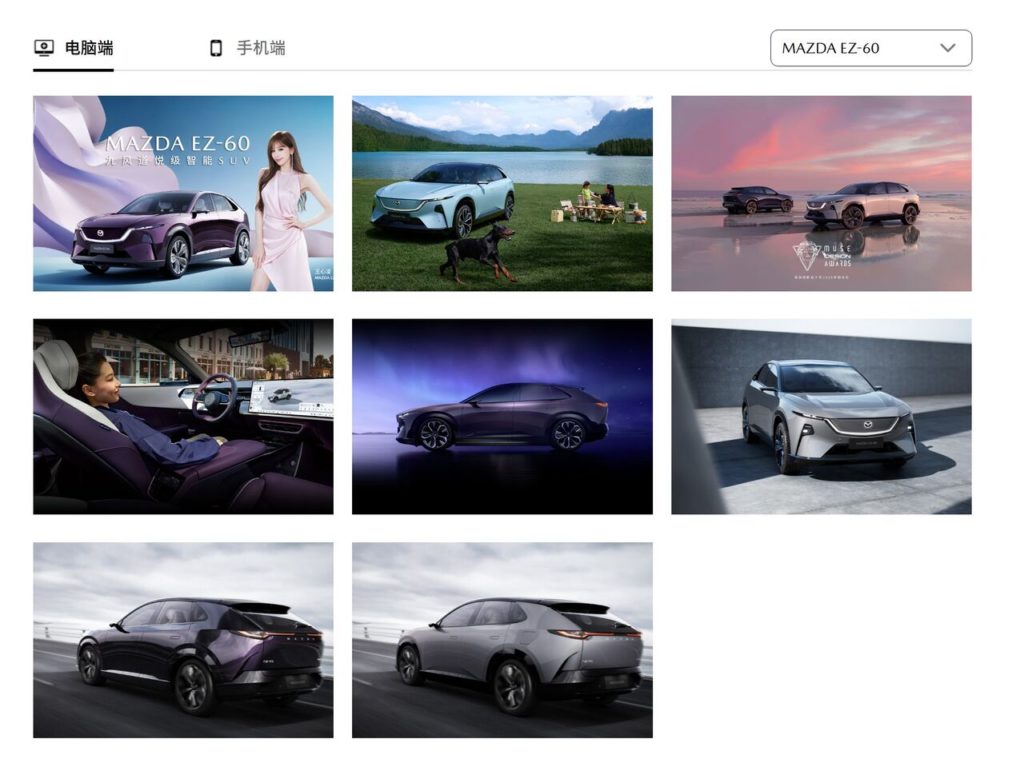Open the purple SUV rear view on road
This screenshot has height=763, width=1024.
[183, 640]
